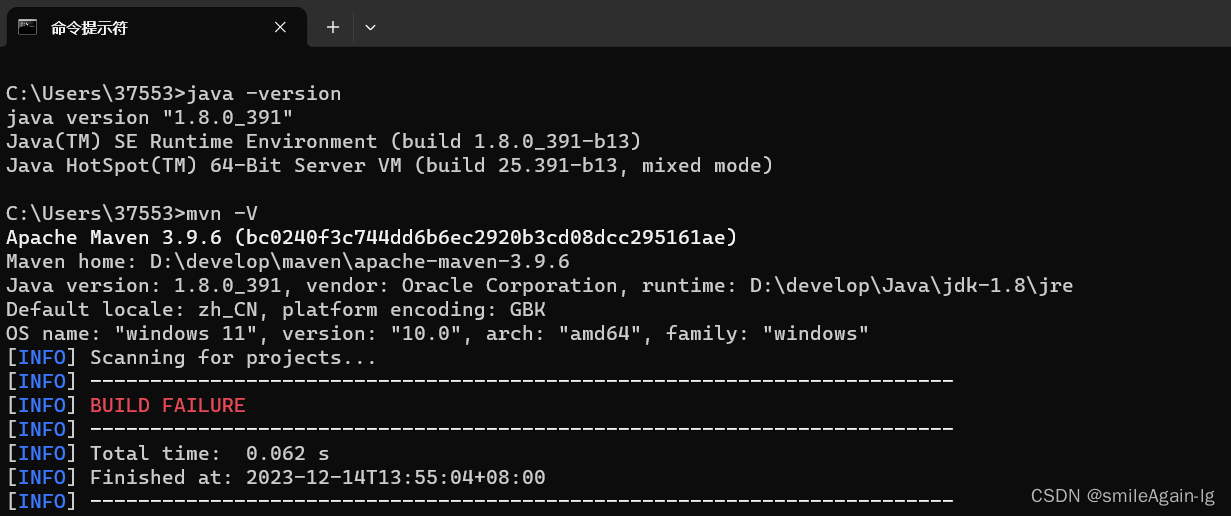The height and width of the screenshot is (516, 1231).
Task: Click the CSDN @smileAgain-lg watermark
Action: click(x=1123, y=496)
